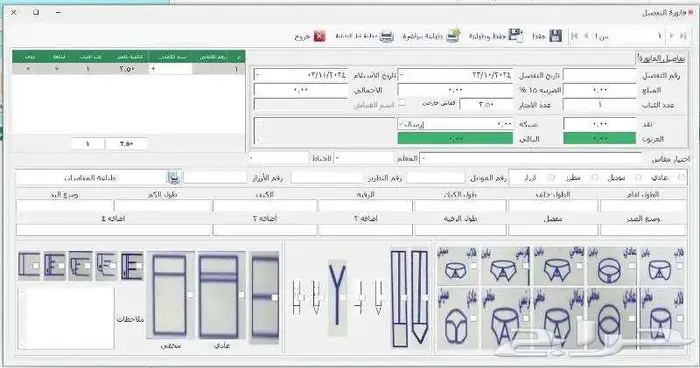Click the خروج exit icon in toolbar
The height and width of the screenshot is (368, 700).
tap(319, 36)
